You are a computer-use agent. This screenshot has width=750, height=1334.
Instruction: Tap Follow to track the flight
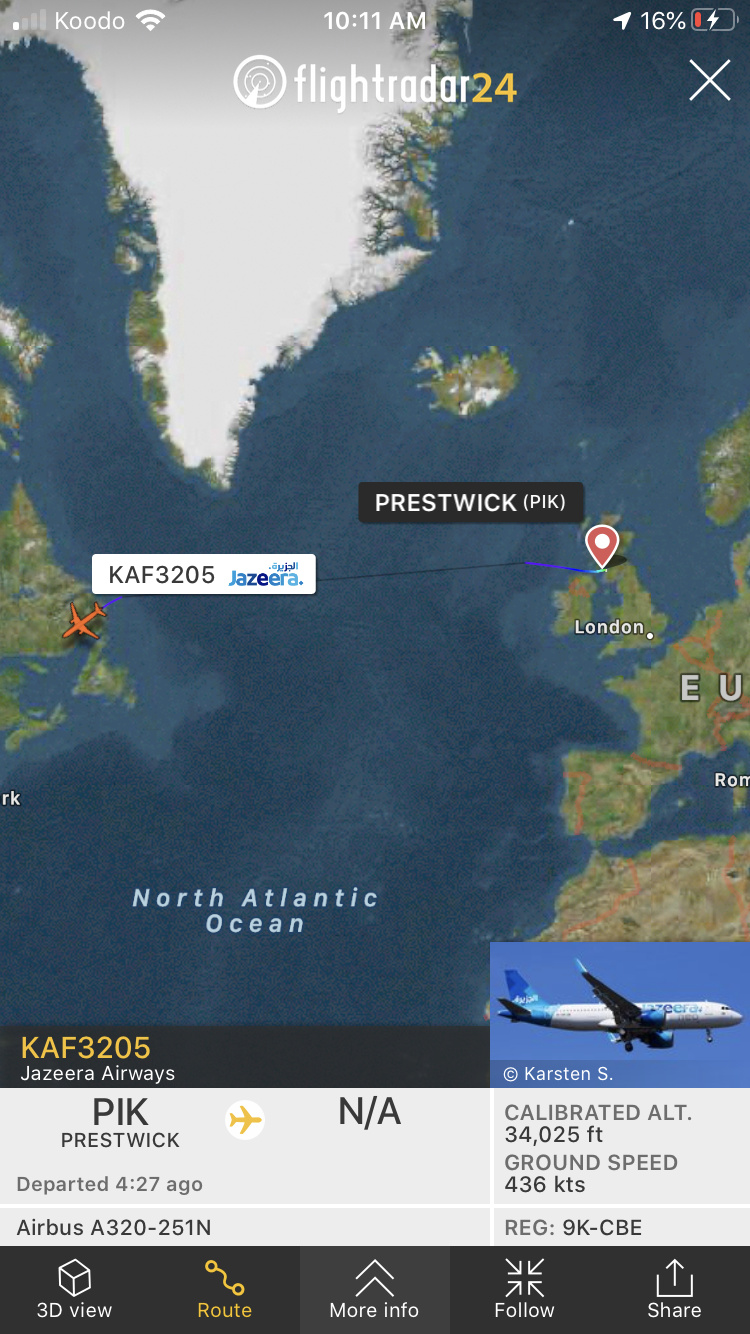tap(524, 1290)
